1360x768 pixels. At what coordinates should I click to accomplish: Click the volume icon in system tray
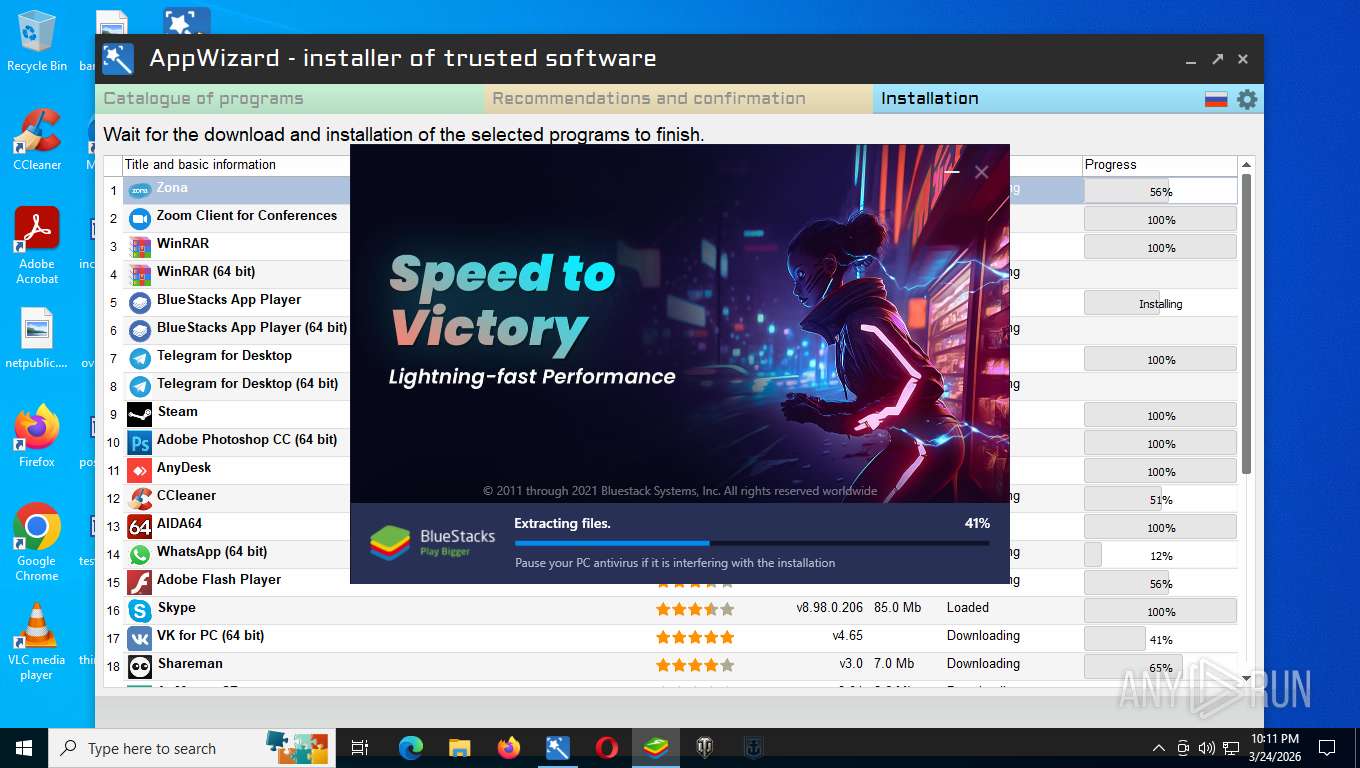coord(1206,747)
